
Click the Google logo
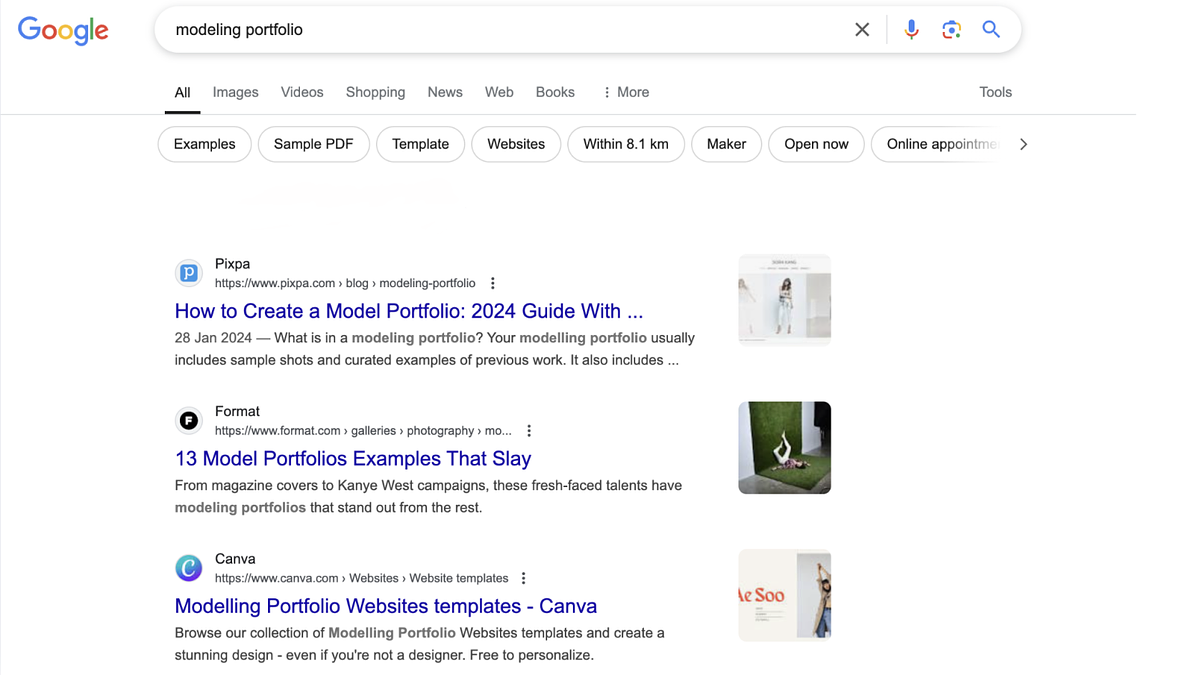(x=63, y=30)
